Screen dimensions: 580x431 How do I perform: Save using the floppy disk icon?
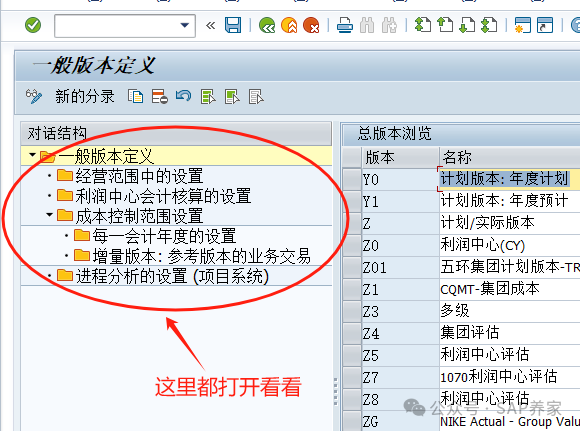coord(233,26)
